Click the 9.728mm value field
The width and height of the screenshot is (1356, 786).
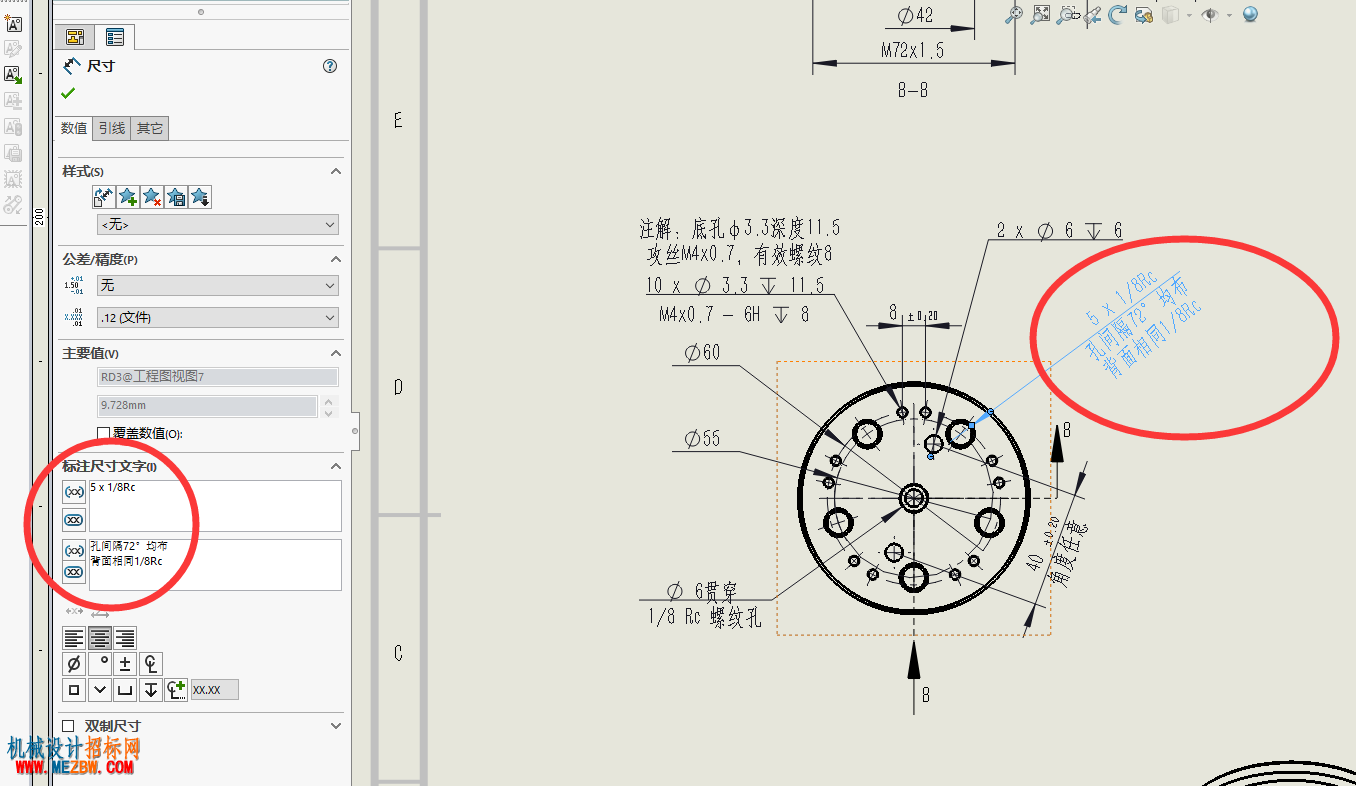click(207, 406)
